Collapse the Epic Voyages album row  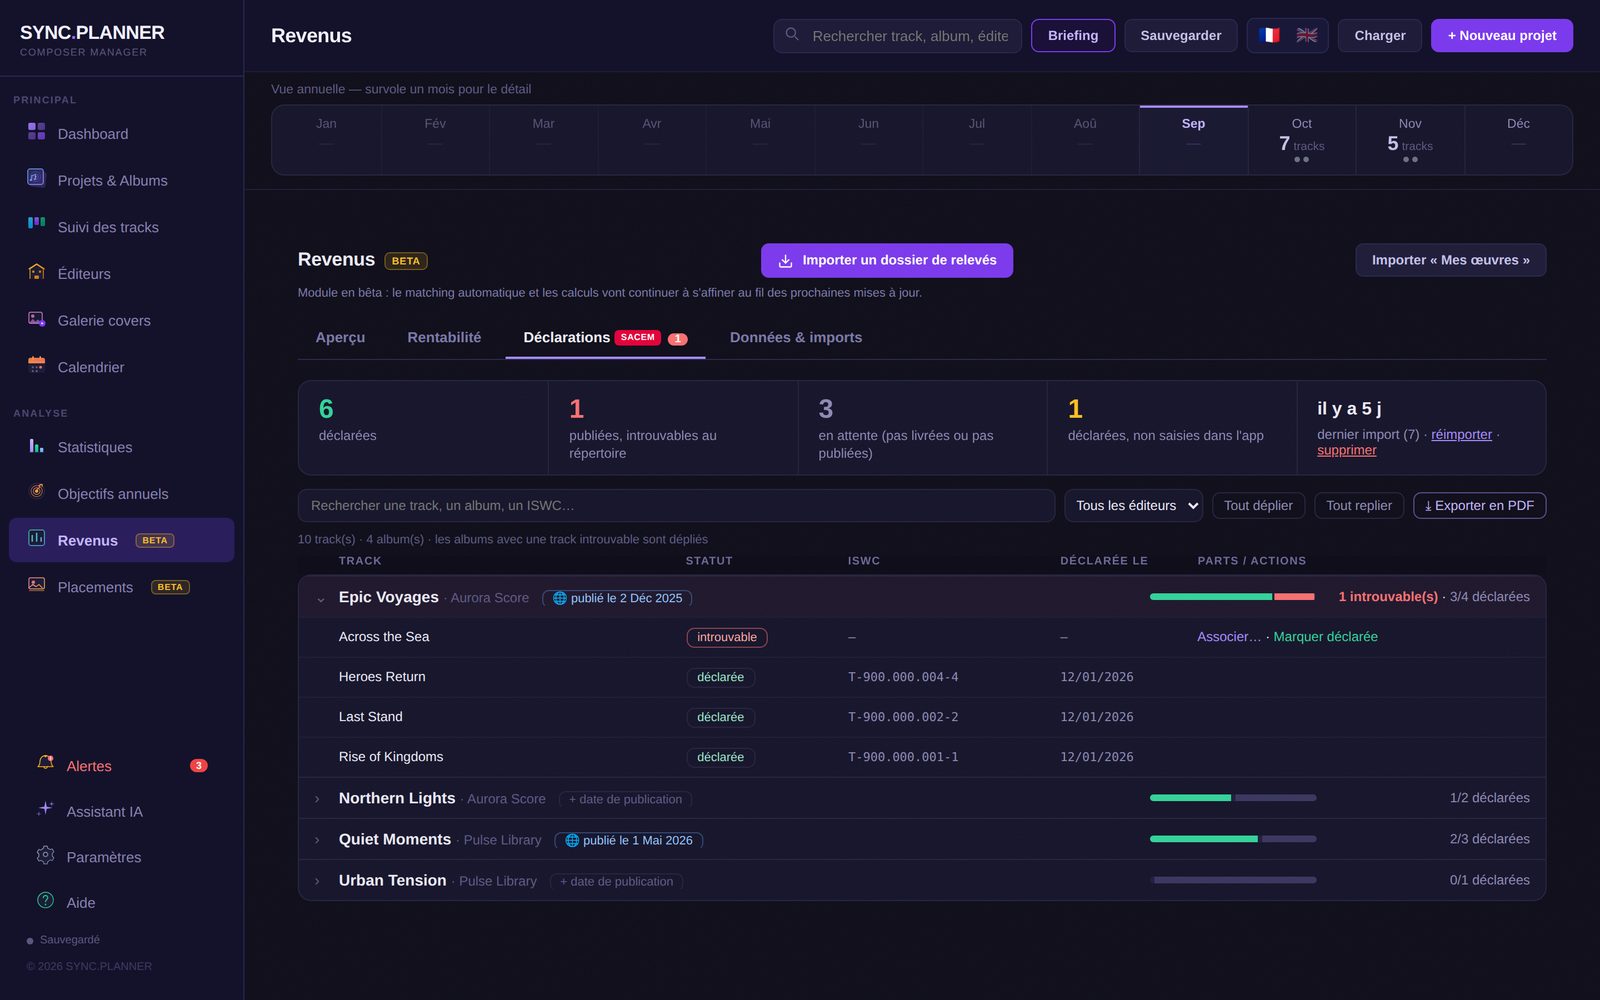[320, 599]
